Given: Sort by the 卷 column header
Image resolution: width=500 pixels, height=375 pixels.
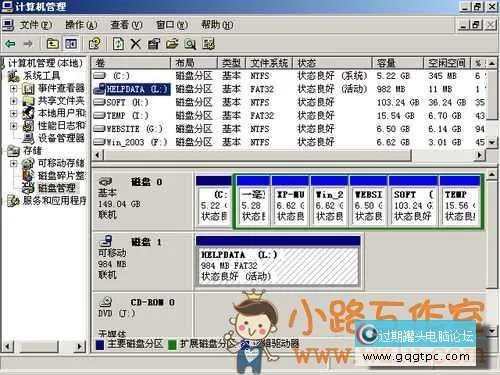Looking at the screenshot, I should 131,63.
